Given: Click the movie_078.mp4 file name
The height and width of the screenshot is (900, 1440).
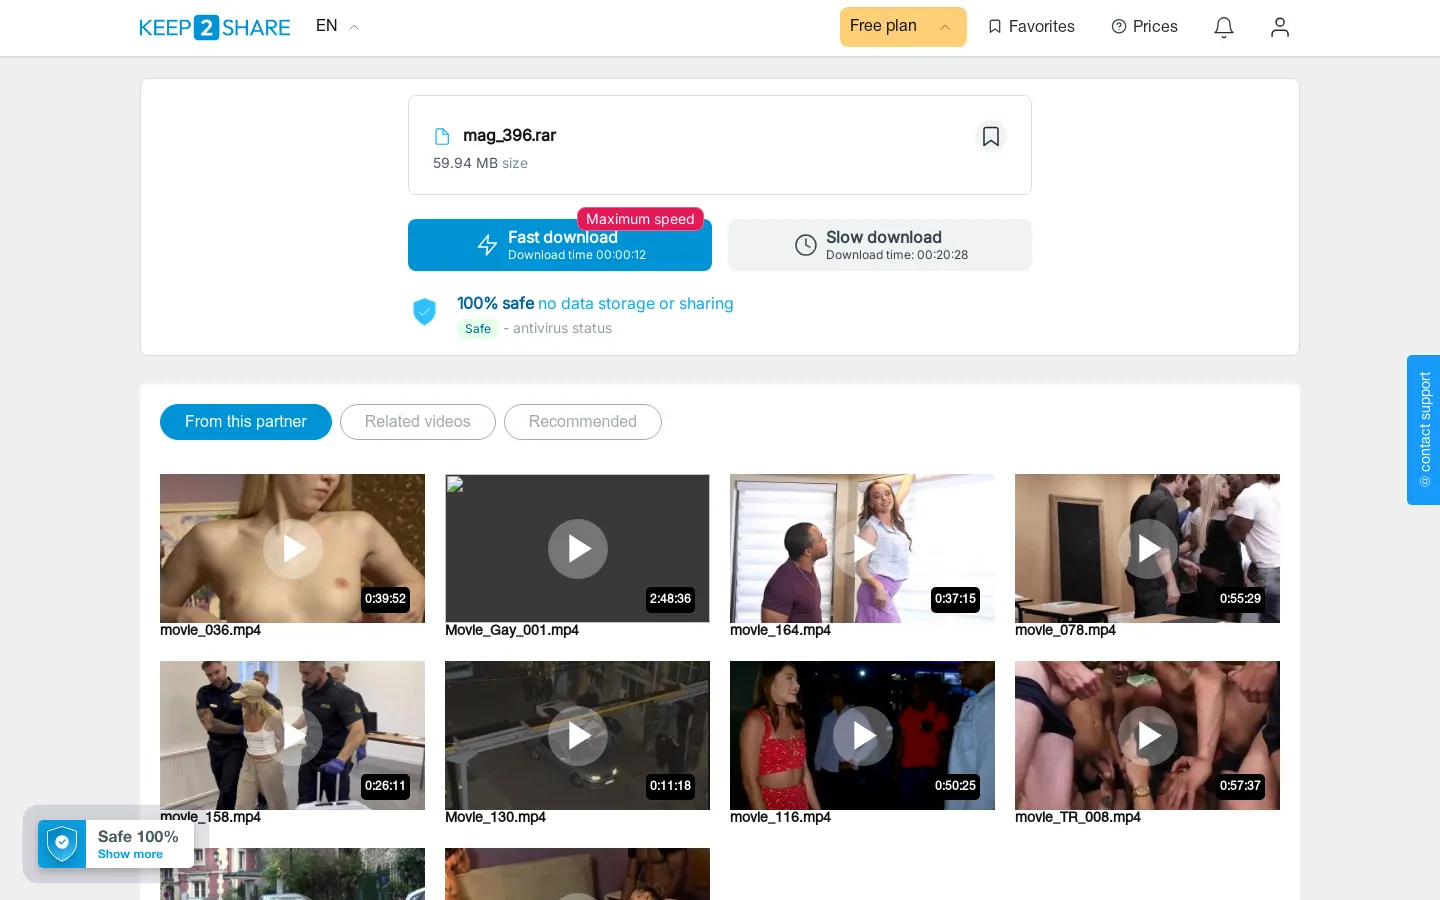Looking at the screenshot, I should pos(1065,630).
